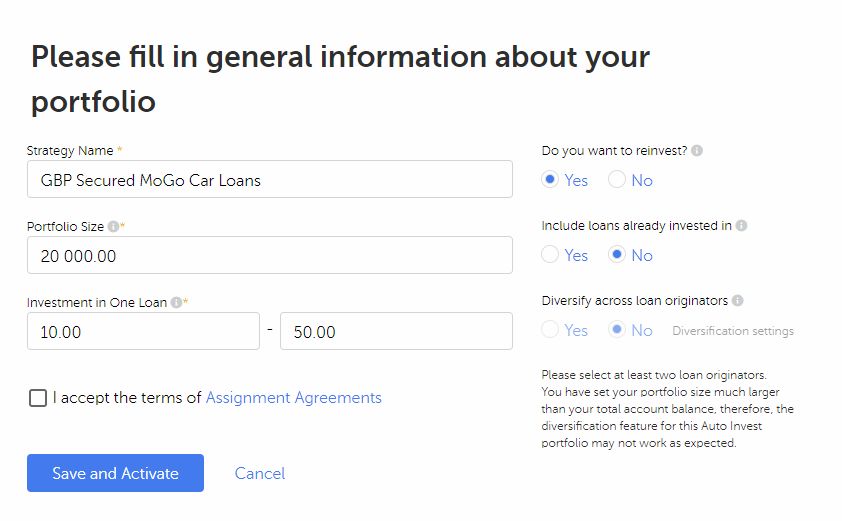Select the maximum investment field showing 50.00
The height and width of the screenshot is (521, 842).
396,331
